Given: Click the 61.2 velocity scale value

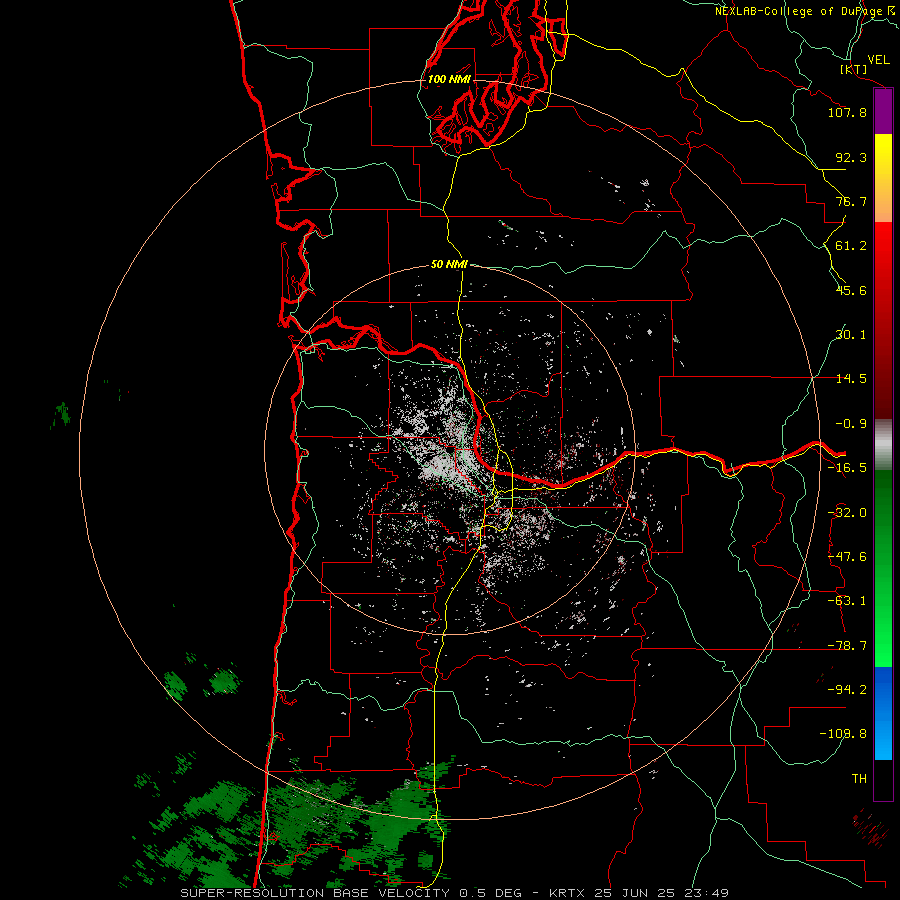Looking at the screenshot, I should pyautogui.click(x=851, y=246).
